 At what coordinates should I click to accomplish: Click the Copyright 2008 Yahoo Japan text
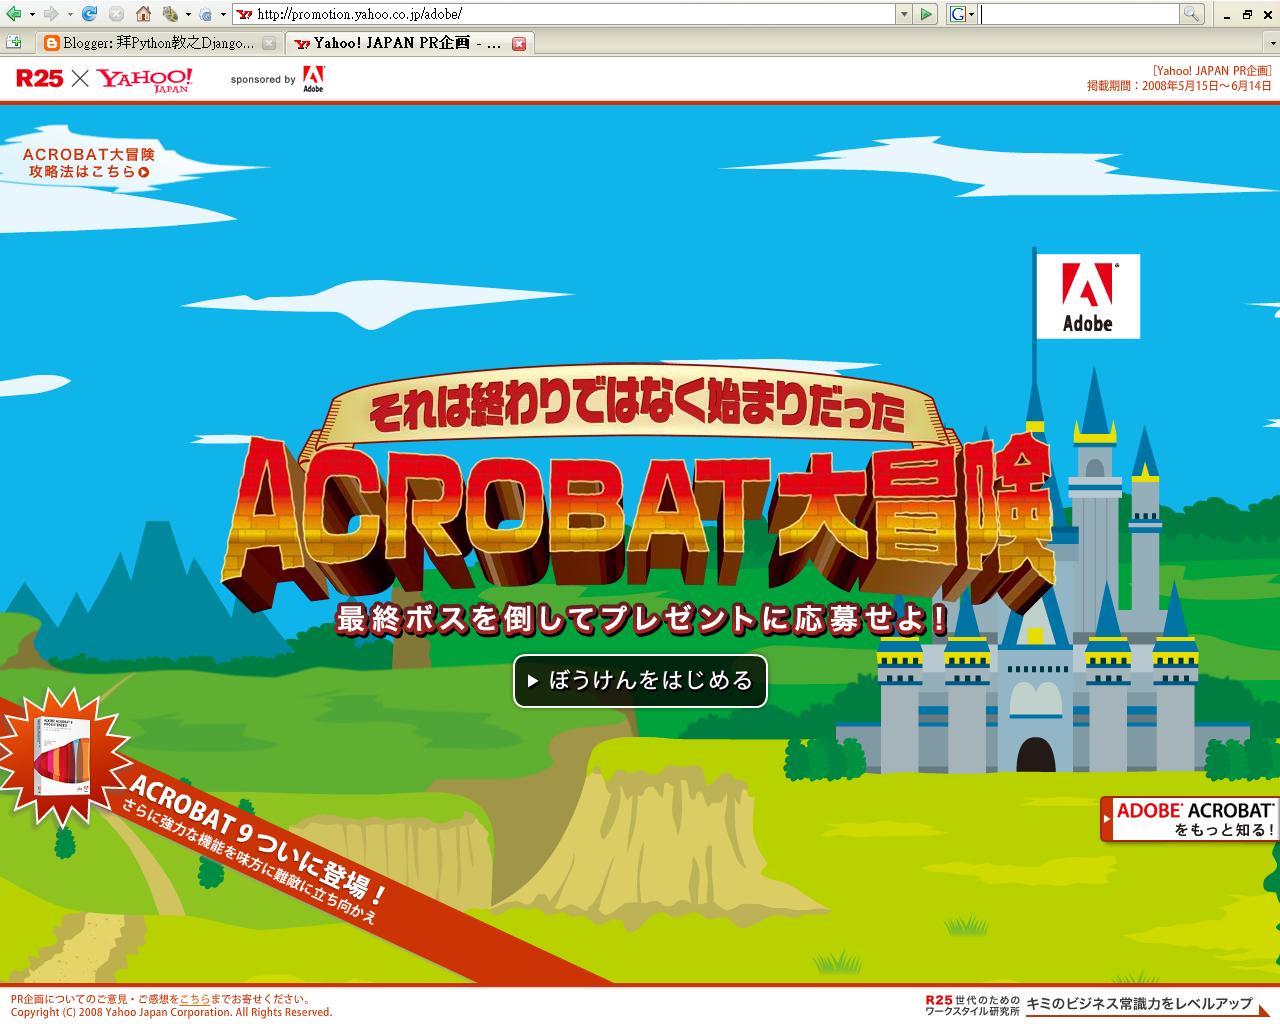point(171,1012)
